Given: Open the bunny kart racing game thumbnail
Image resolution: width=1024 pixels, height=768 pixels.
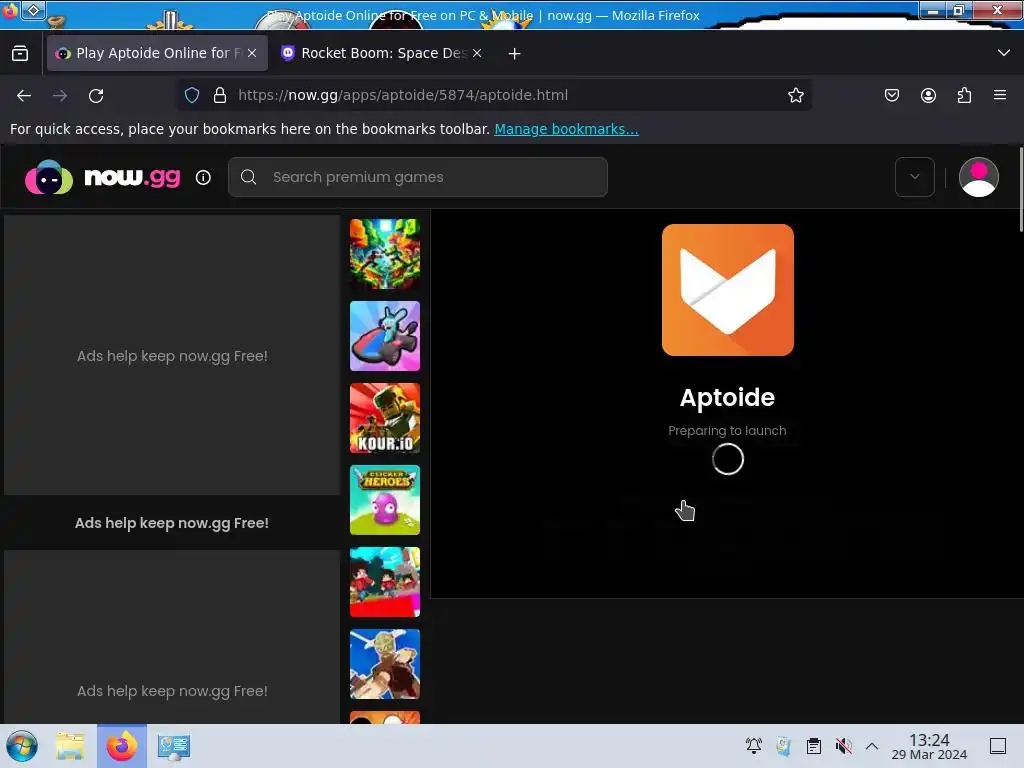Looking at the screenshot, I should click(385, 336).
